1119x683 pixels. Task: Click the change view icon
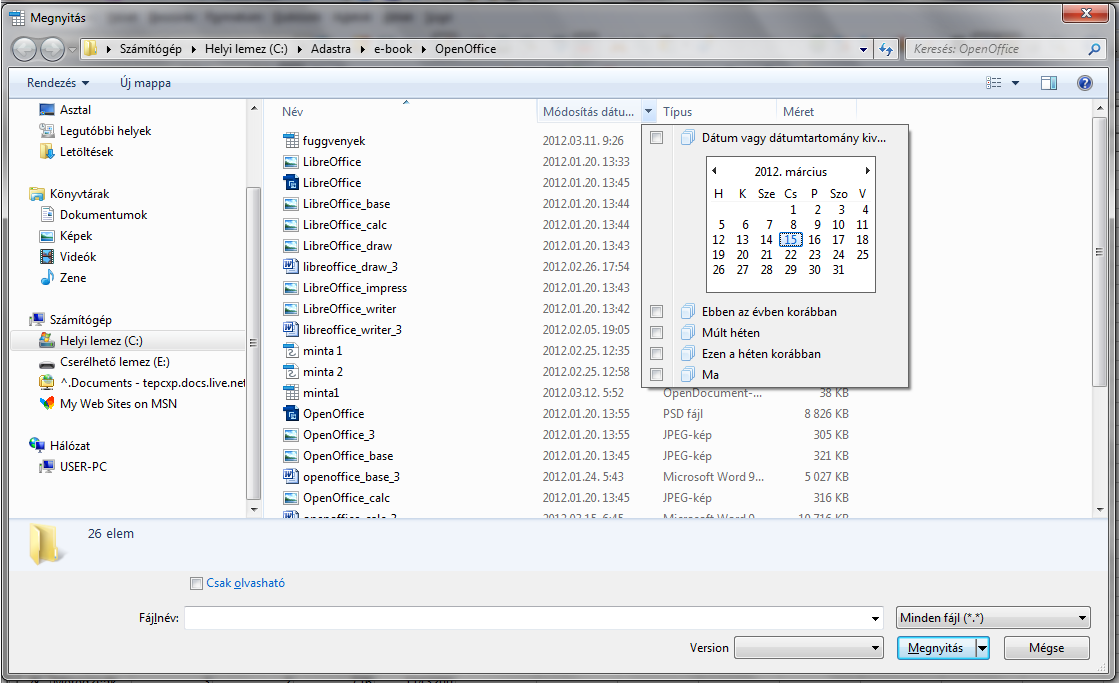[993, 83]
